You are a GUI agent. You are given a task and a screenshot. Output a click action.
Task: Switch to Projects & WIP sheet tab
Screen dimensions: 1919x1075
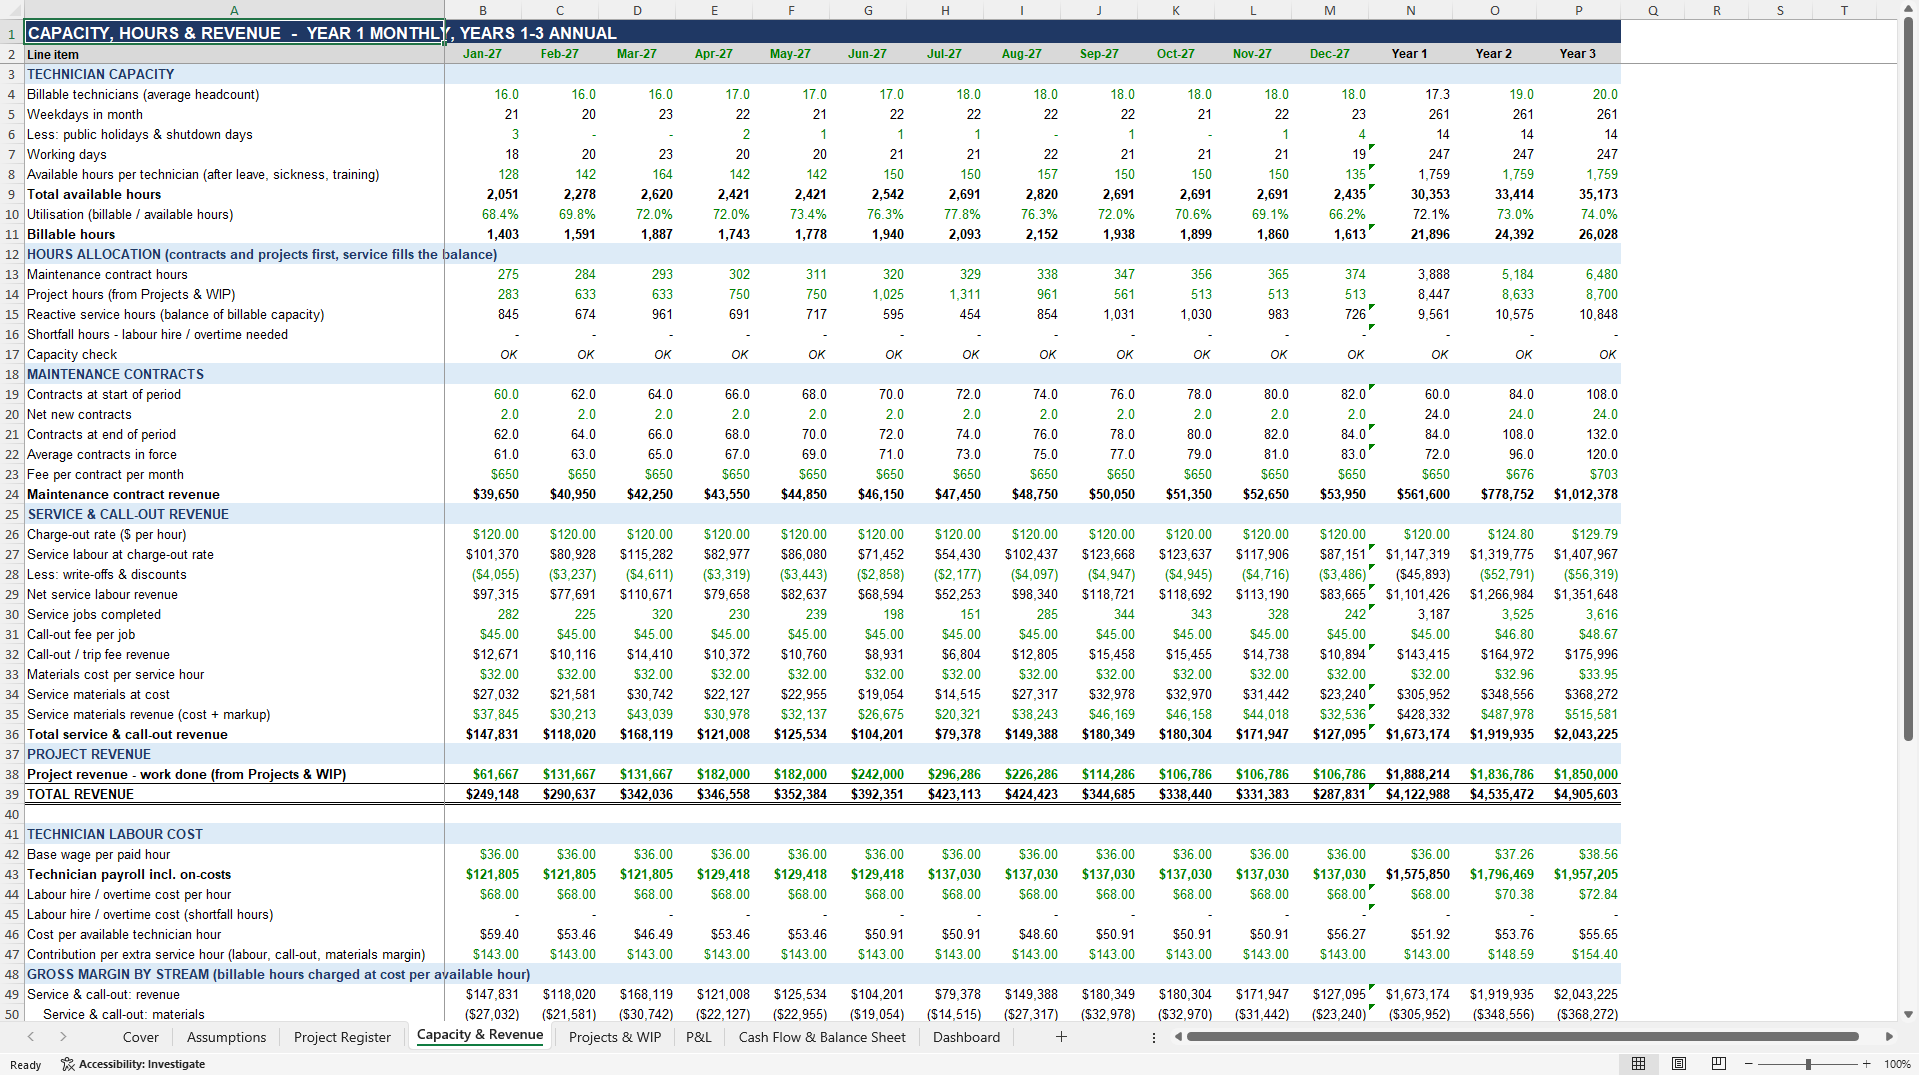point(615,1037)
